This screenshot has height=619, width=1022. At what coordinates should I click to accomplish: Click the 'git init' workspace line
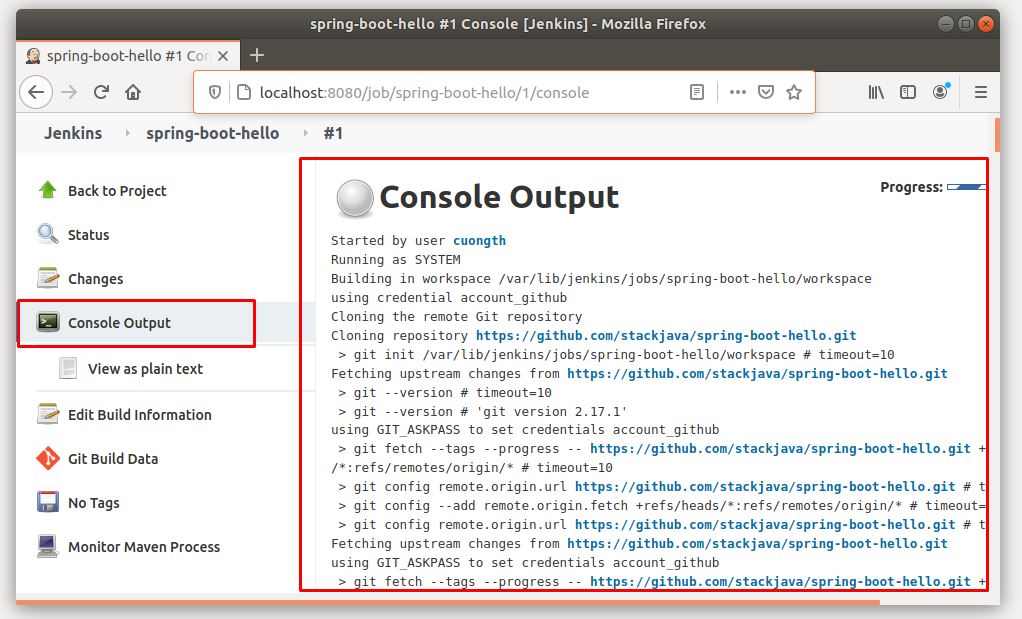(x=616, y=354)
